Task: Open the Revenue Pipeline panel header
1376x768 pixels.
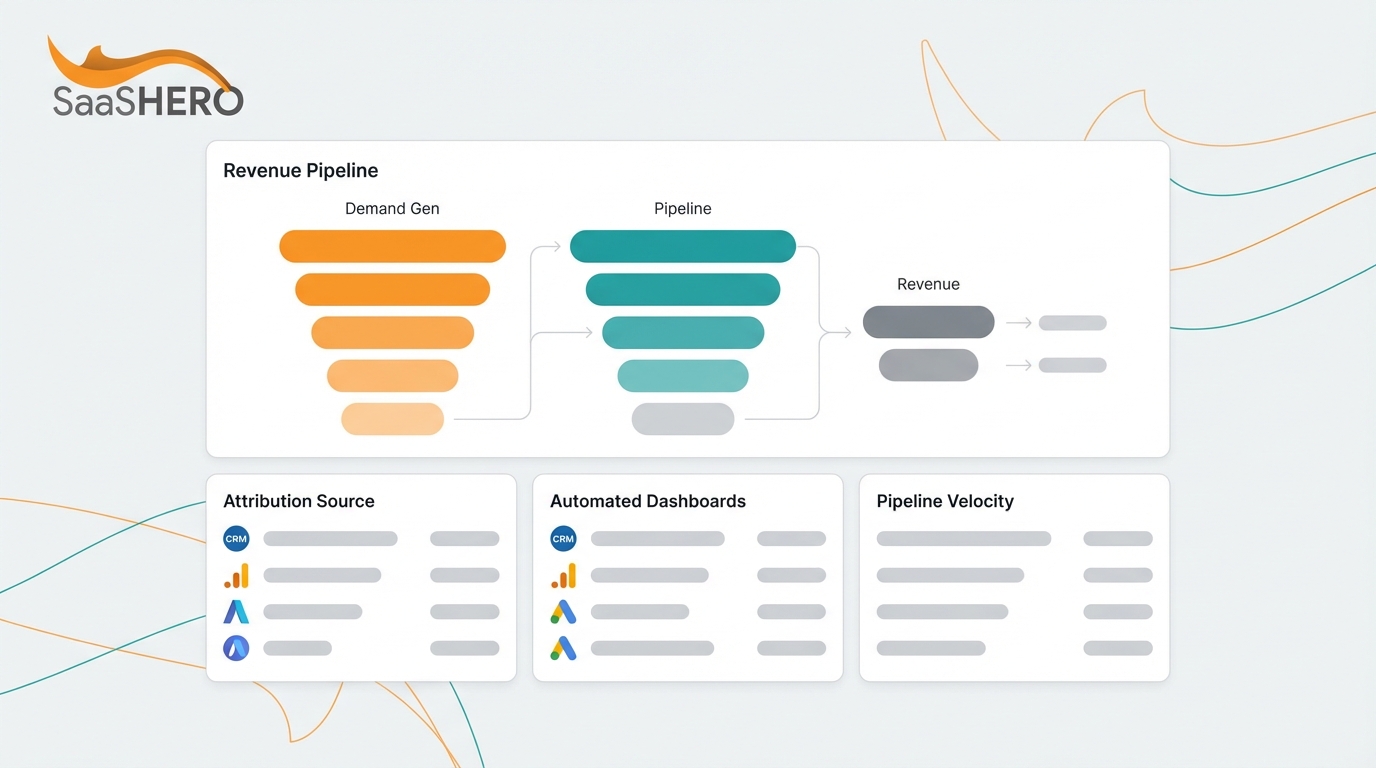Action: click(x=300, y=170)
